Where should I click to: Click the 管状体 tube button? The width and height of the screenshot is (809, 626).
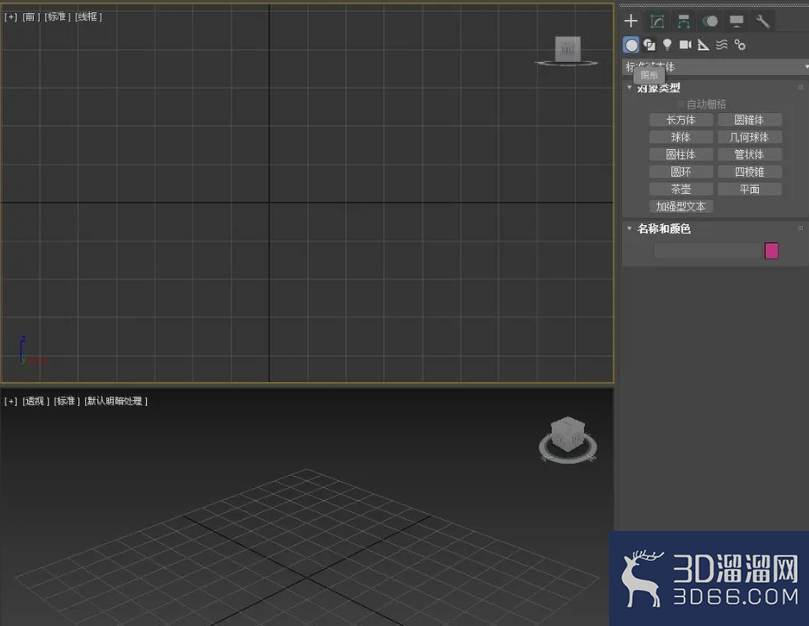tap(749, 154)
